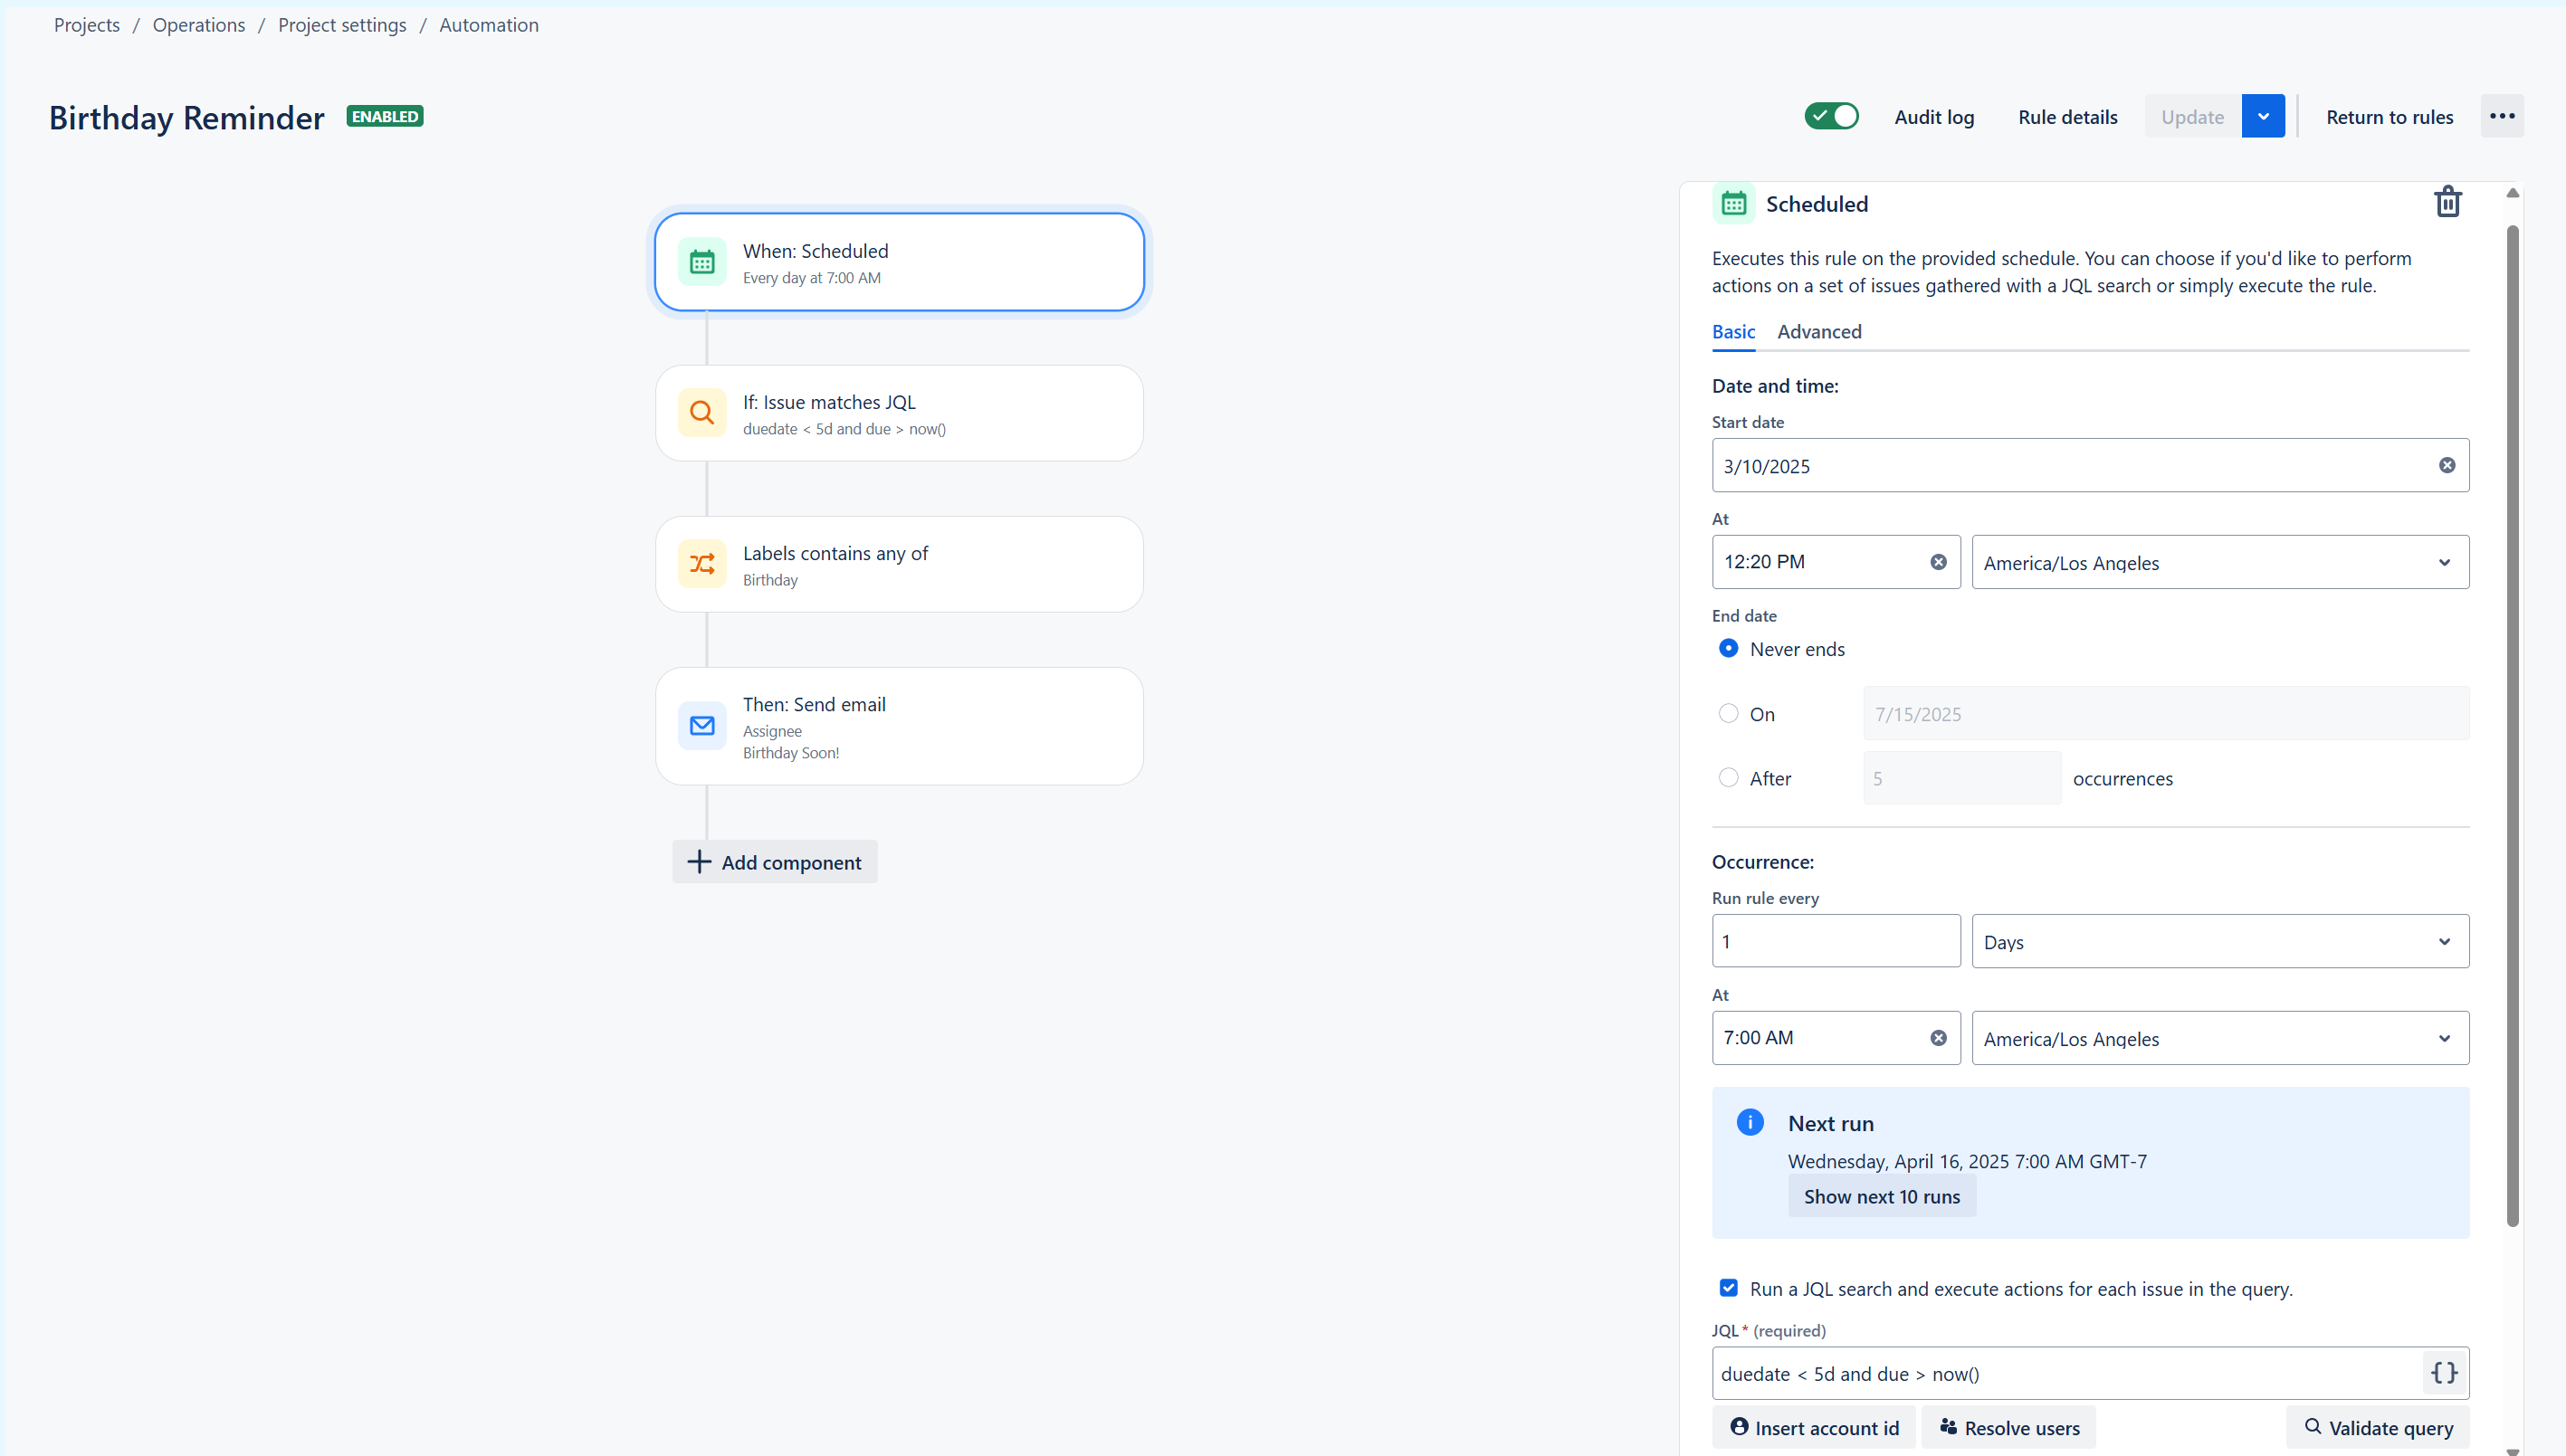Uncheck the Run a JQL search checkbox

[x=1728, y=1288]
